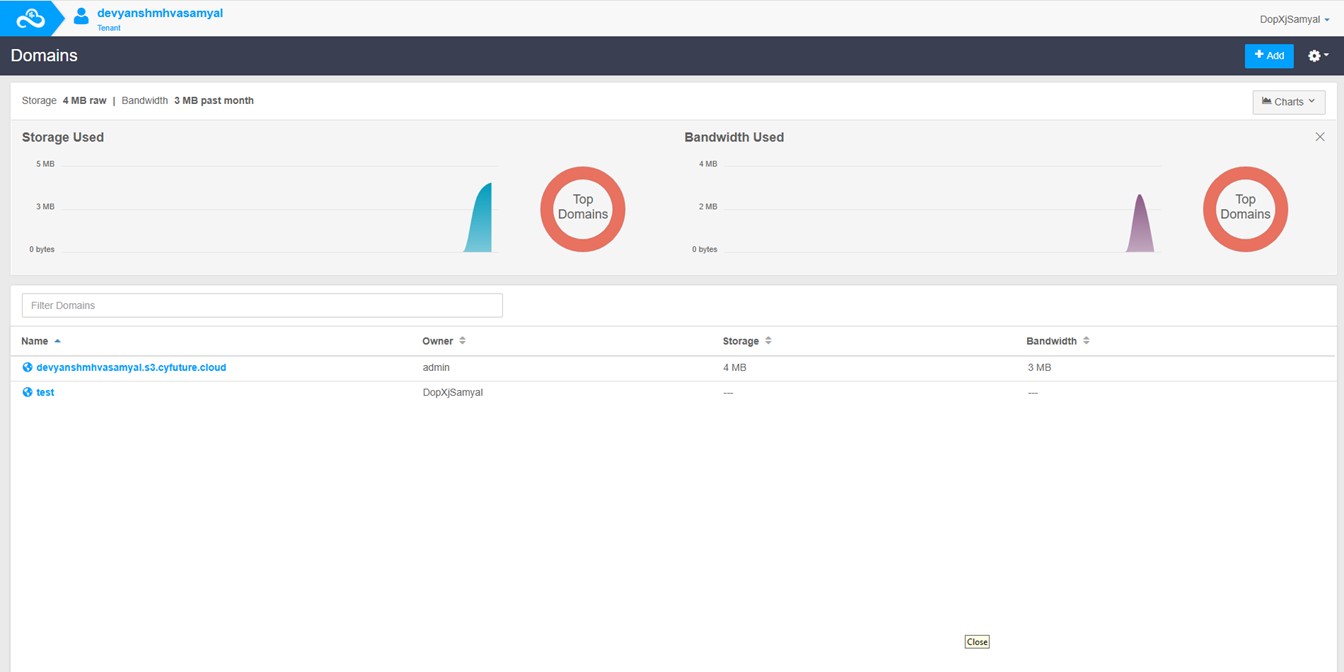Open devyanshmhvasamyal.s3.cyfuture.cloud domain link
This screenshot has height=672, width=1344.
131,368
